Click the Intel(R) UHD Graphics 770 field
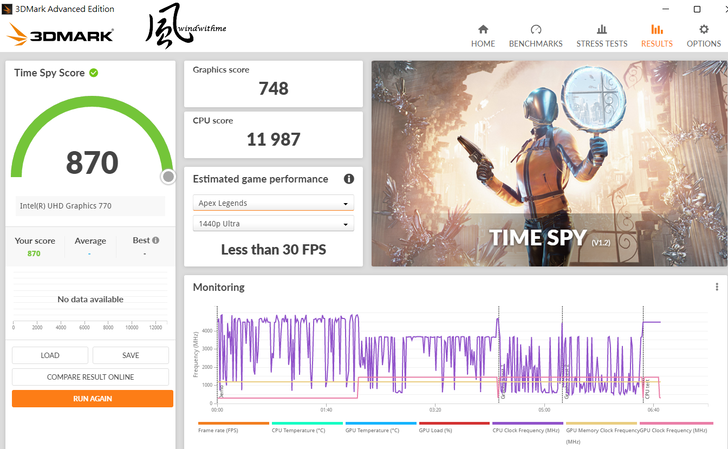The height and width of the screenshot is (449, 728). (x=90, y=206)
